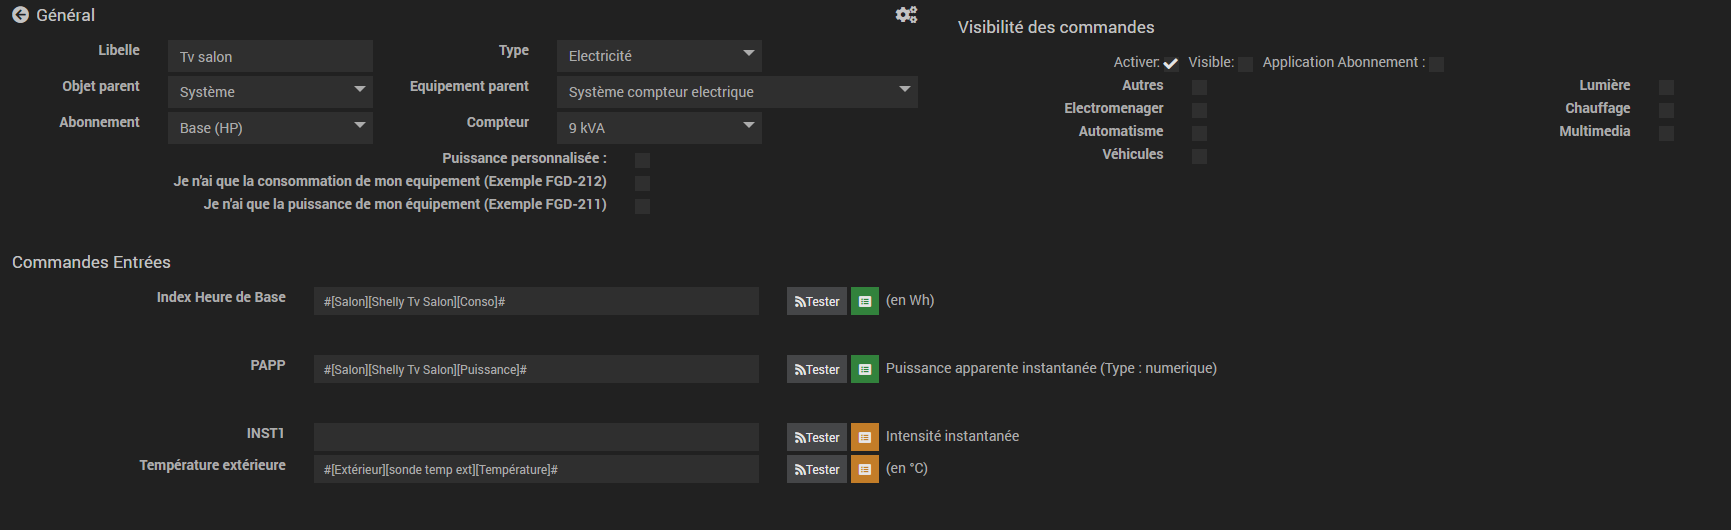1731x530 pixels.
Task: Expand the Abonnement Base (HP) dropdown
Action: click(270, 128)
